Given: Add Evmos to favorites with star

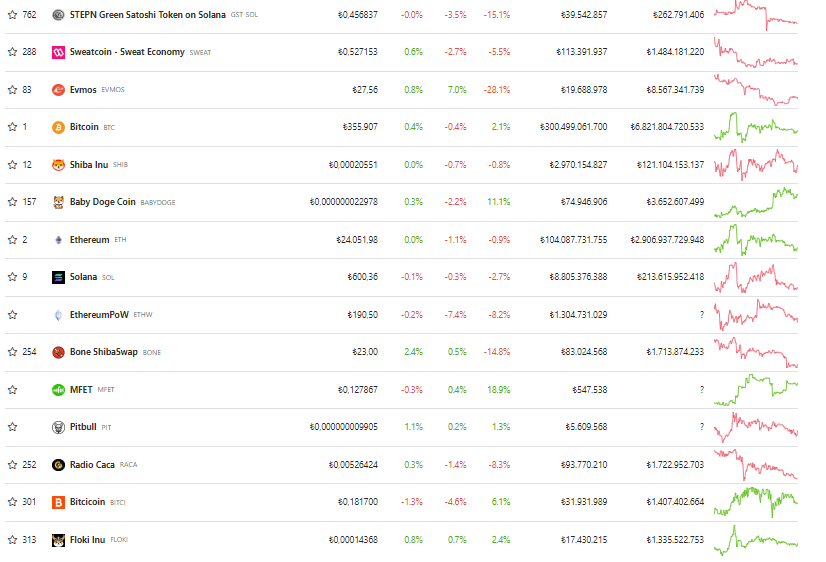Looking at the screenshot, I should [x=13, y=90].
